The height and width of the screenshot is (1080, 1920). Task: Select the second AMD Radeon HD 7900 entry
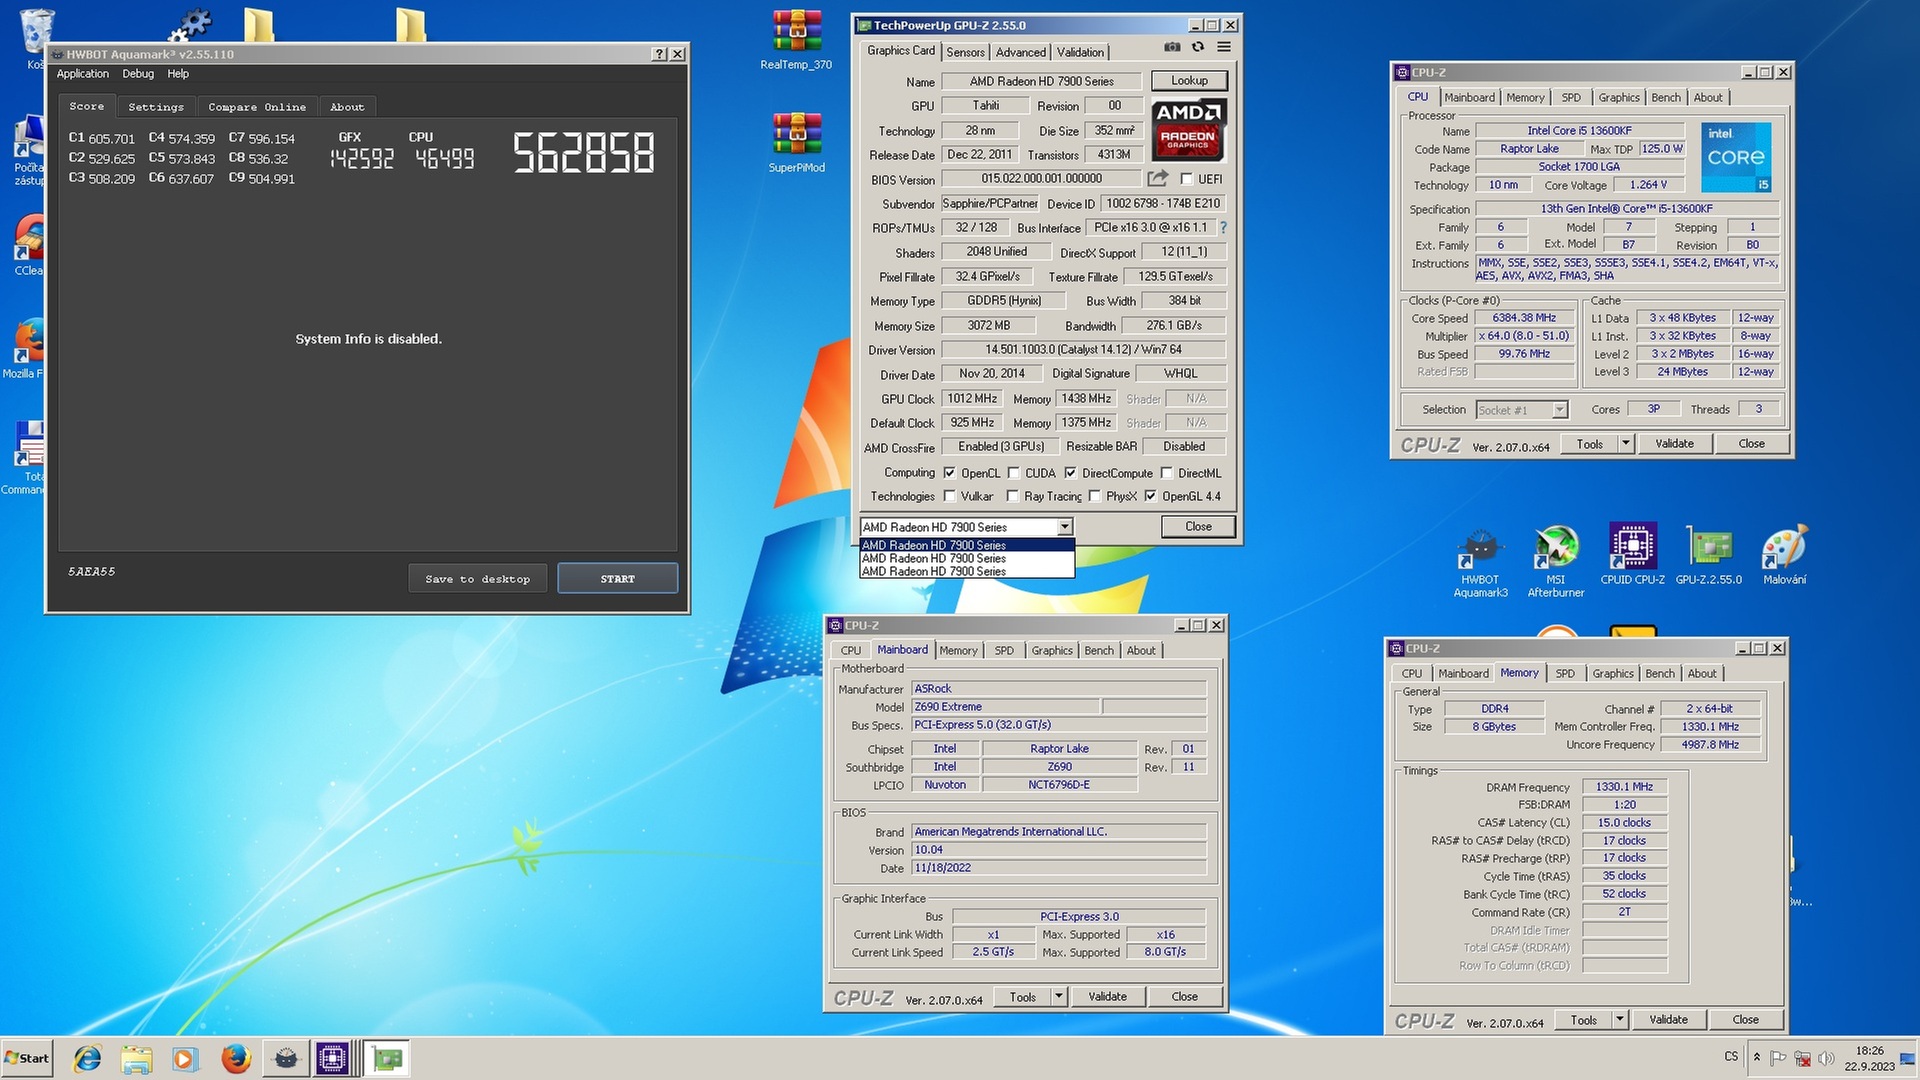(x=967, y=559)
